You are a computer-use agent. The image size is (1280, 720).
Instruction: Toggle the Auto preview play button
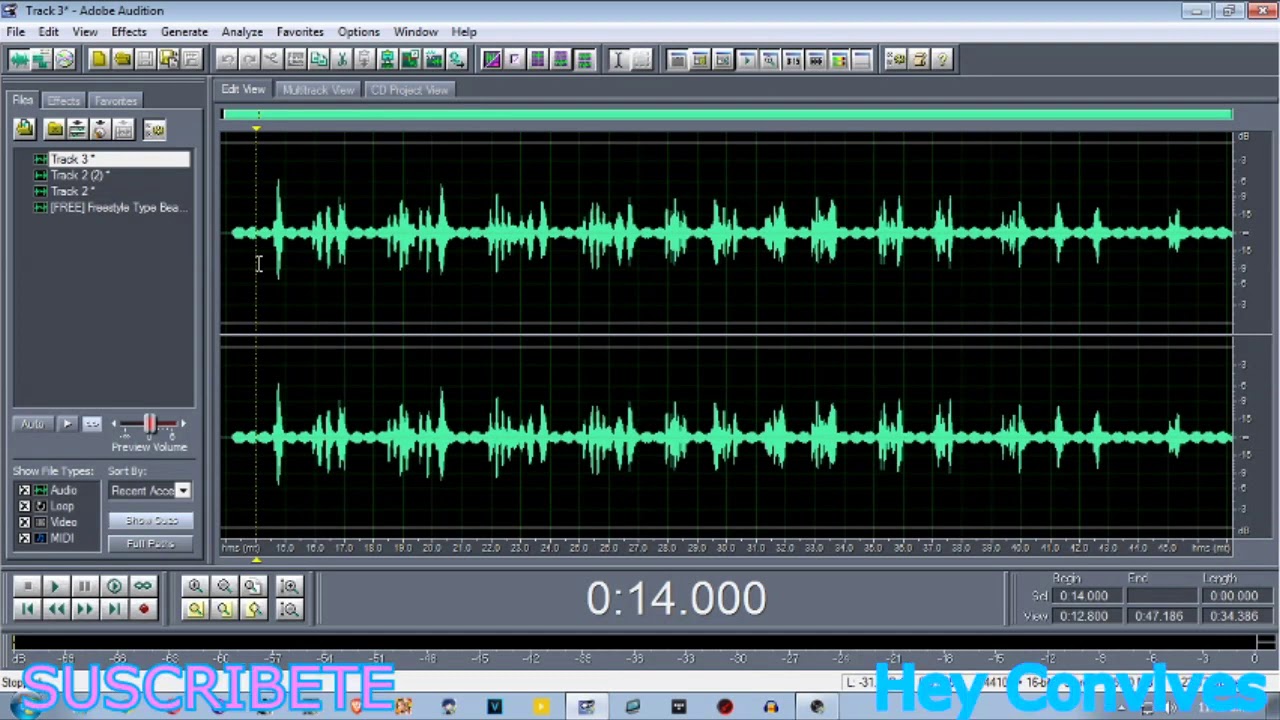(x=32, y=424)
